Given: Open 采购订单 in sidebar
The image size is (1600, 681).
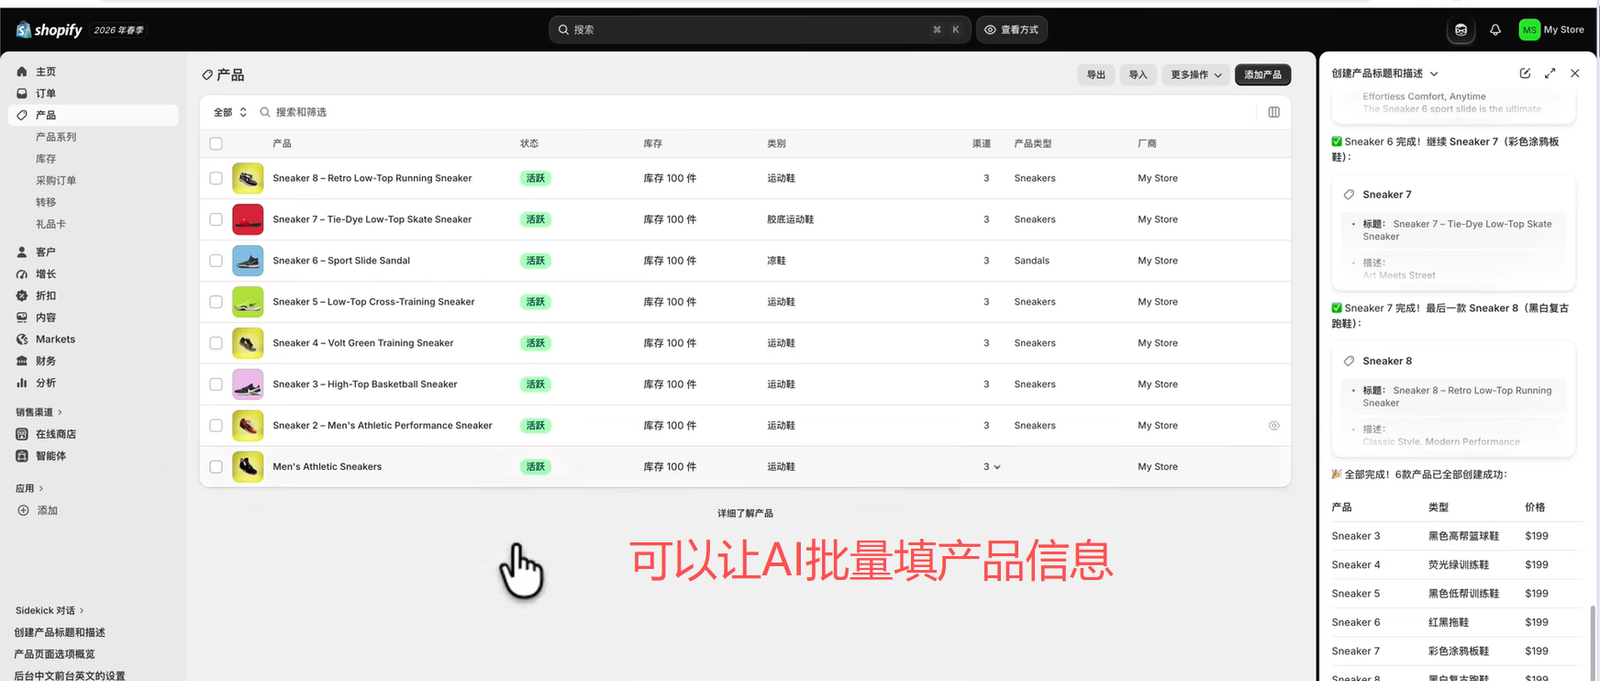Looking at the screenshot, I should (x=56, y=181).
